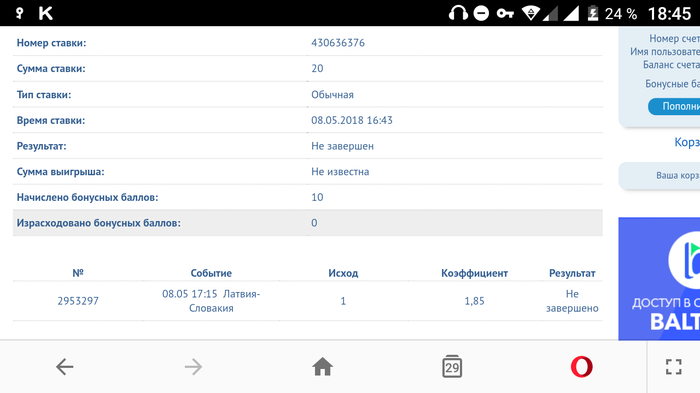Tap the 24 % battery percentage
700x393 pixels.
point(621,14)
